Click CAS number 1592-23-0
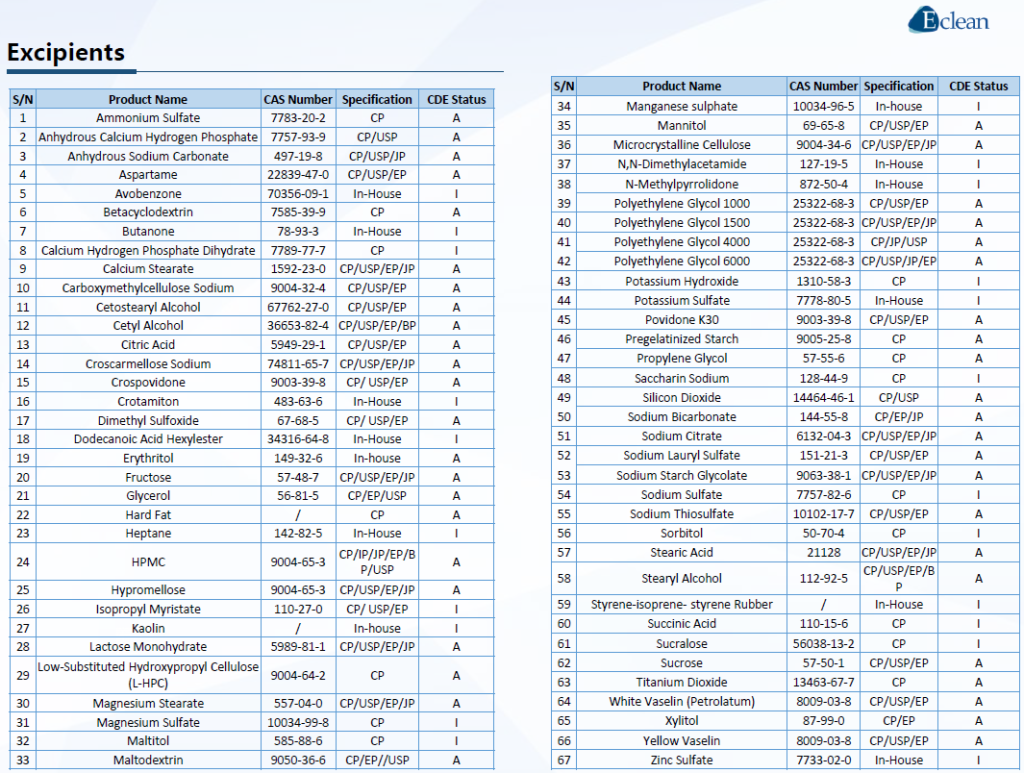Image resolution: width=1024 pixels, height=773 pixels. 298,269
